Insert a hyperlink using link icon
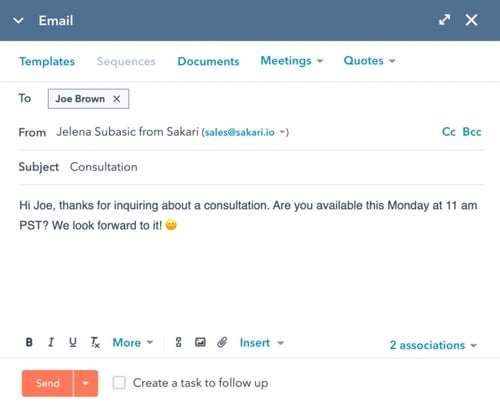The width and height of the screenshot is (500, 406). pyautogui.click(x=179, y=342)
